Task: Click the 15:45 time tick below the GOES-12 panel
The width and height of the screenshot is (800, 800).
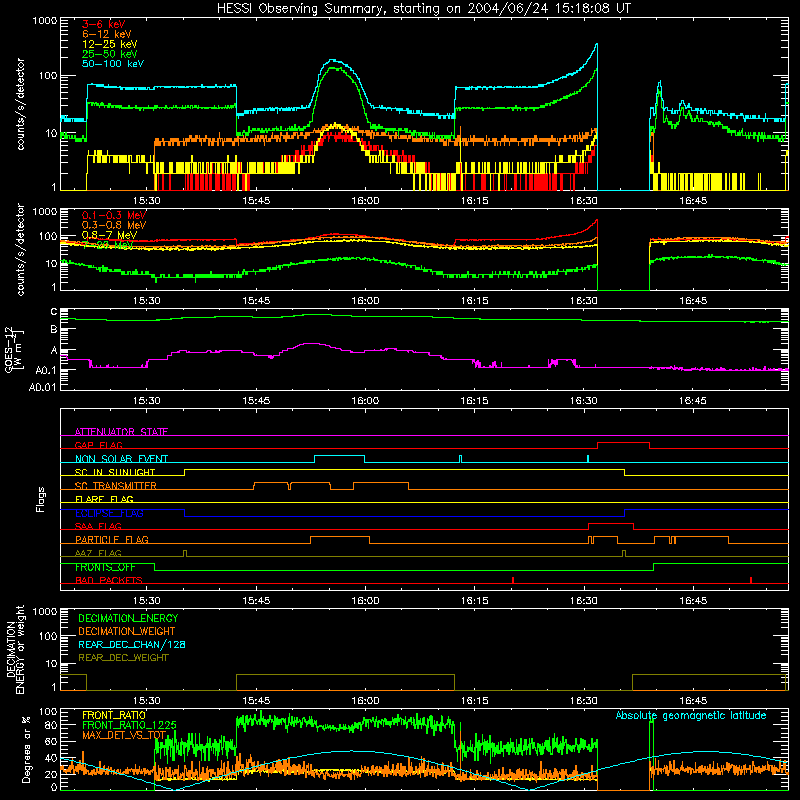Action: coord(256,401)
